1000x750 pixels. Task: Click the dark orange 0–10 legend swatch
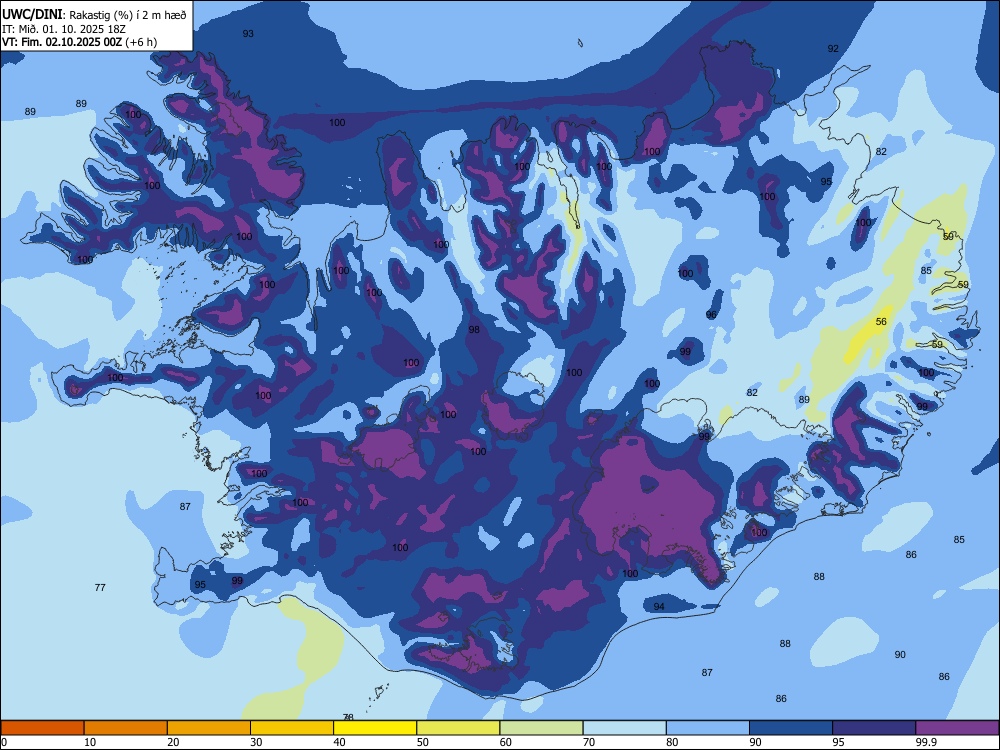tap(42, 728)
